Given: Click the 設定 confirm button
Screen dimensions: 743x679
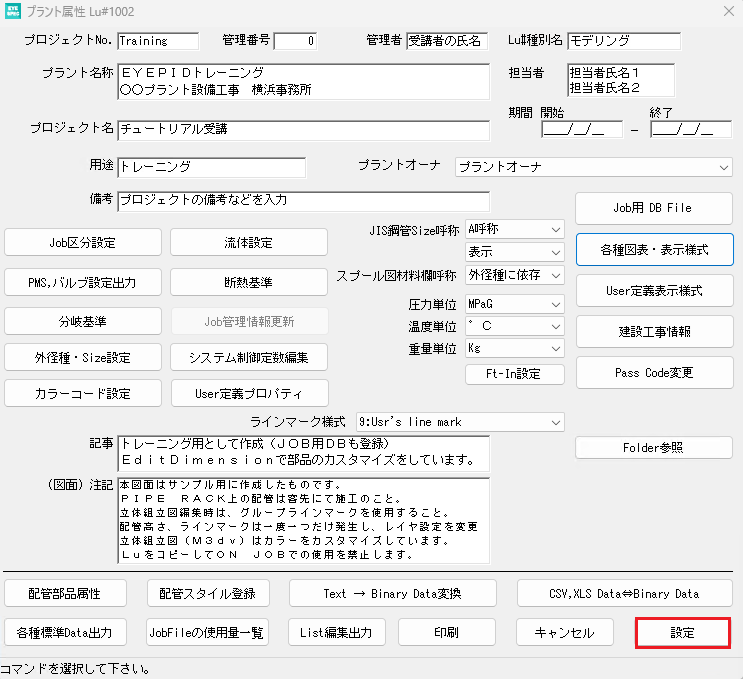Looking at the screenshot, I should [683, 633].
